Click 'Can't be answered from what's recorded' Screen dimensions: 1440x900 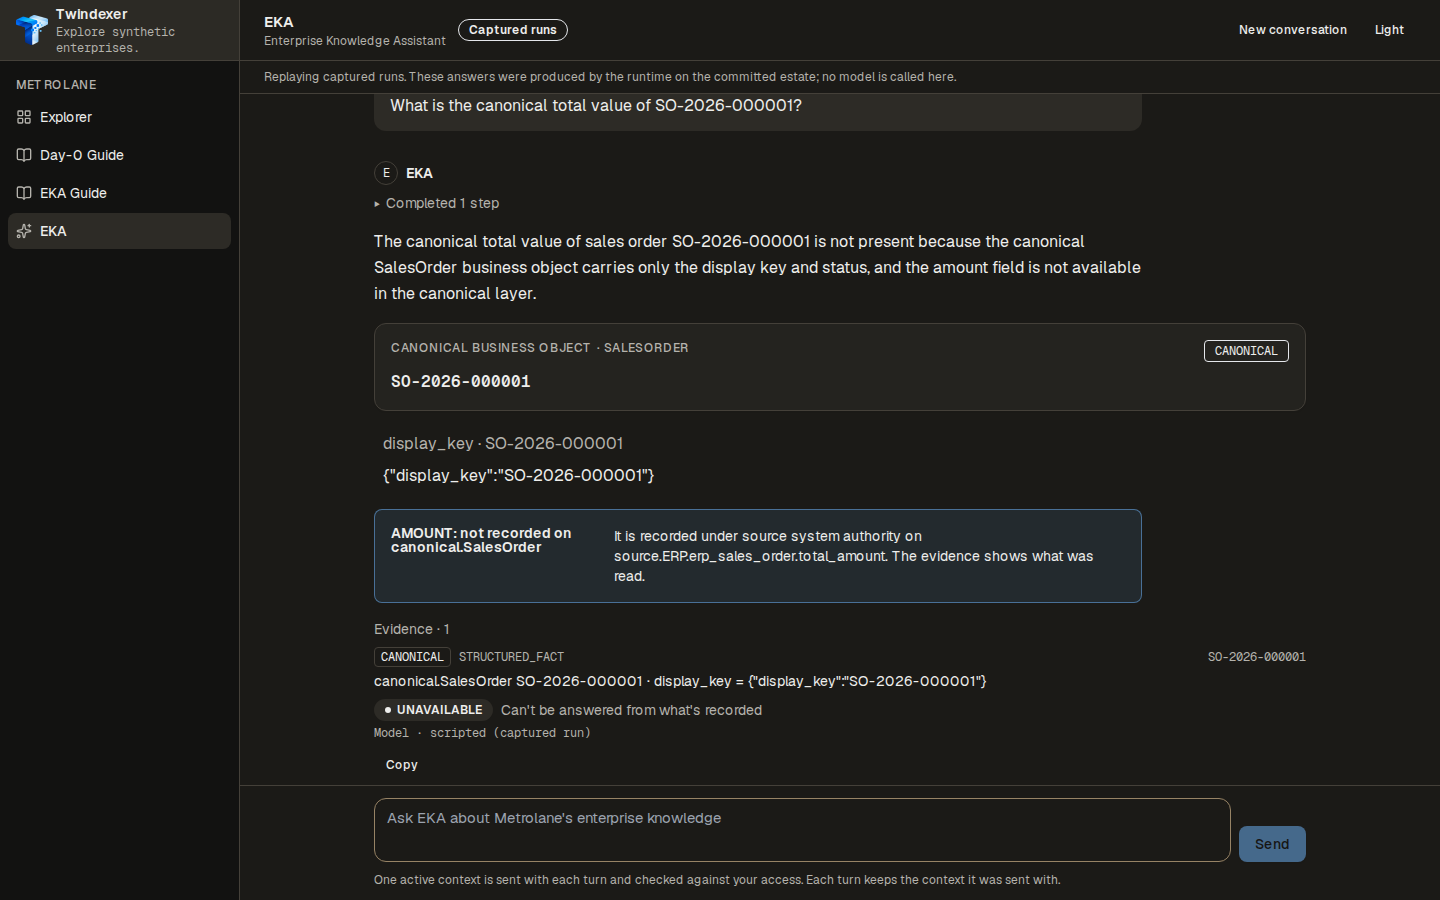(x=631, y=710)
